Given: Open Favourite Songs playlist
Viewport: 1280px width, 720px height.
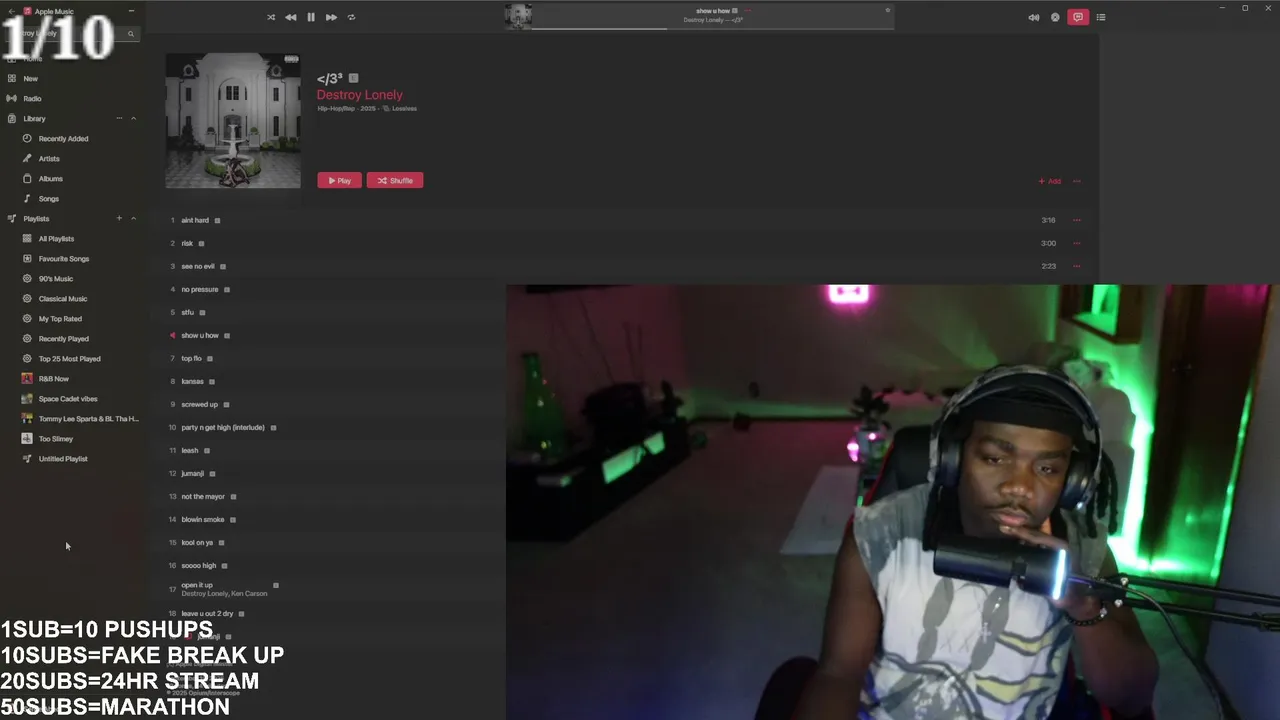Looking at the screenshot, I should 63,258.
